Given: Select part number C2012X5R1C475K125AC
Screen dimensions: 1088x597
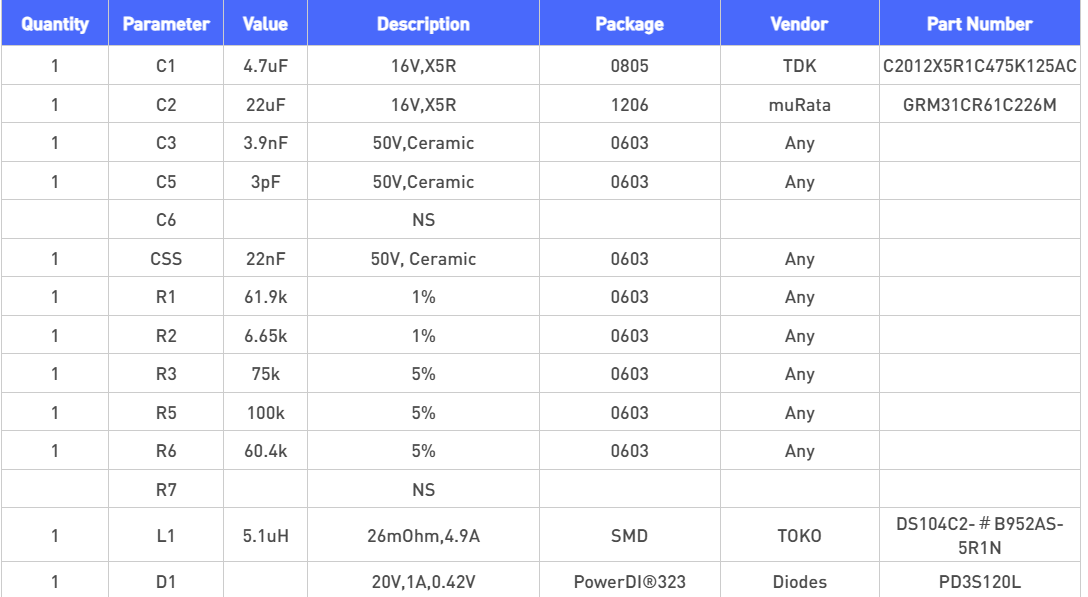Looking at the screenshot, I should click(979, 66).
